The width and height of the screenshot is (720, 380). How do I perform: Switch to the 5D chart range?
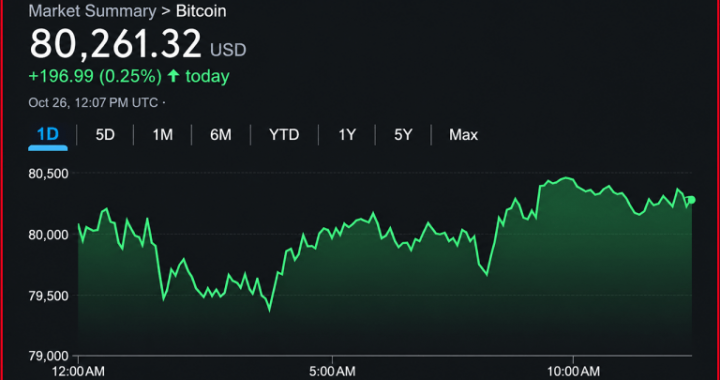105,135
